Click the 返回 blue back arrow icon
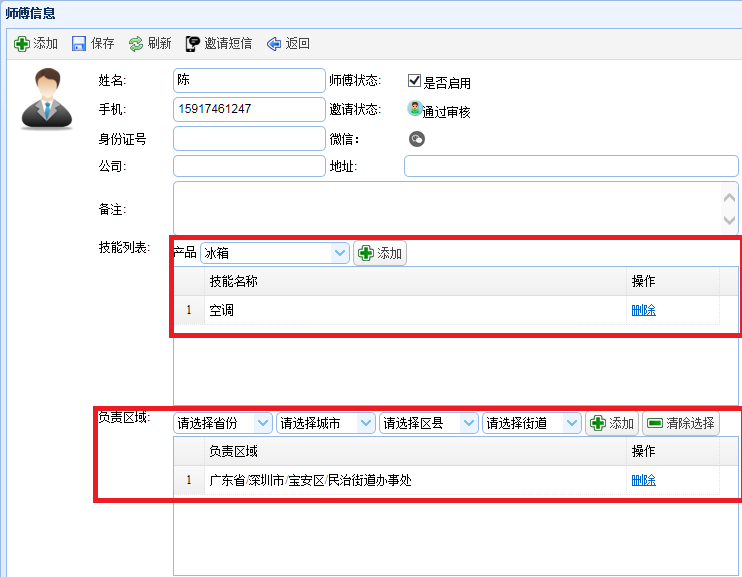742x577 pixels. 274,44
